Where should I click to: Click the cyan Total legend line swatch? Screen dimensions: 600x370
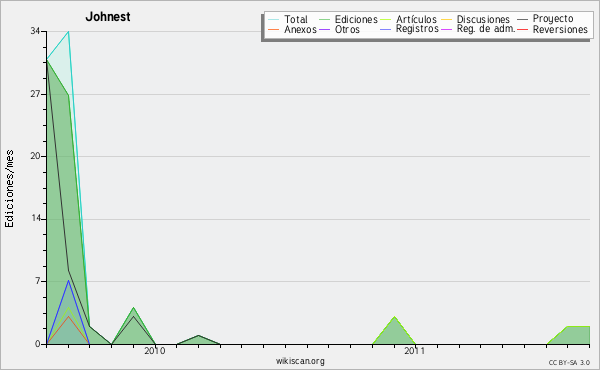click(274, 20)
